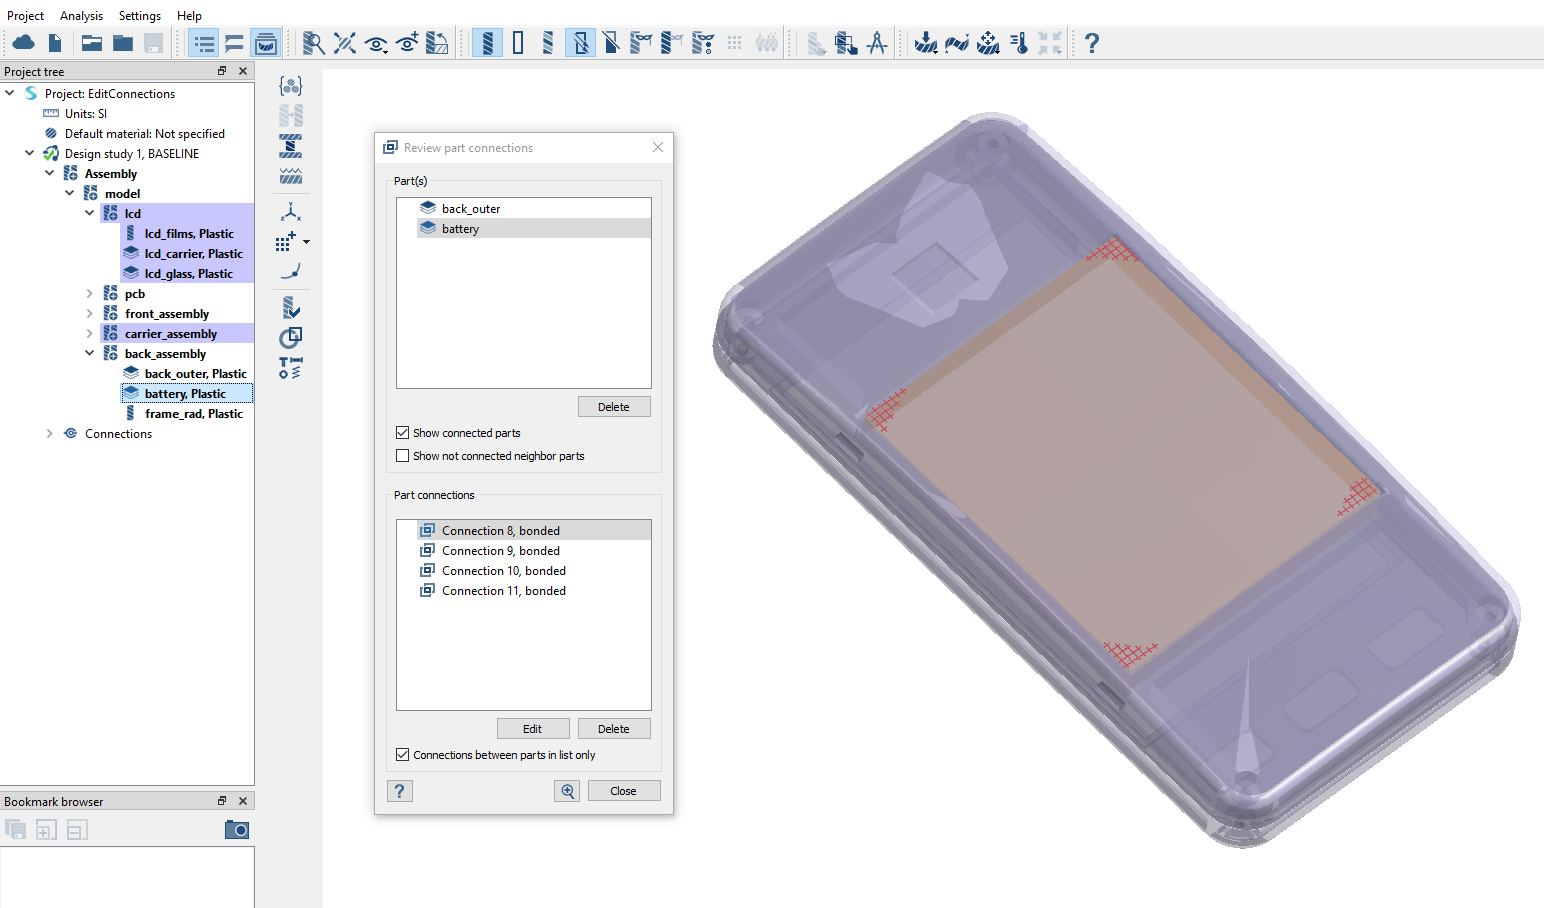Image resolution: width=1544 pixels, height=908 pixels.
Task: Enable Show not connected neighbor parts
Action: pyautogui.click(x=403, y=456)
